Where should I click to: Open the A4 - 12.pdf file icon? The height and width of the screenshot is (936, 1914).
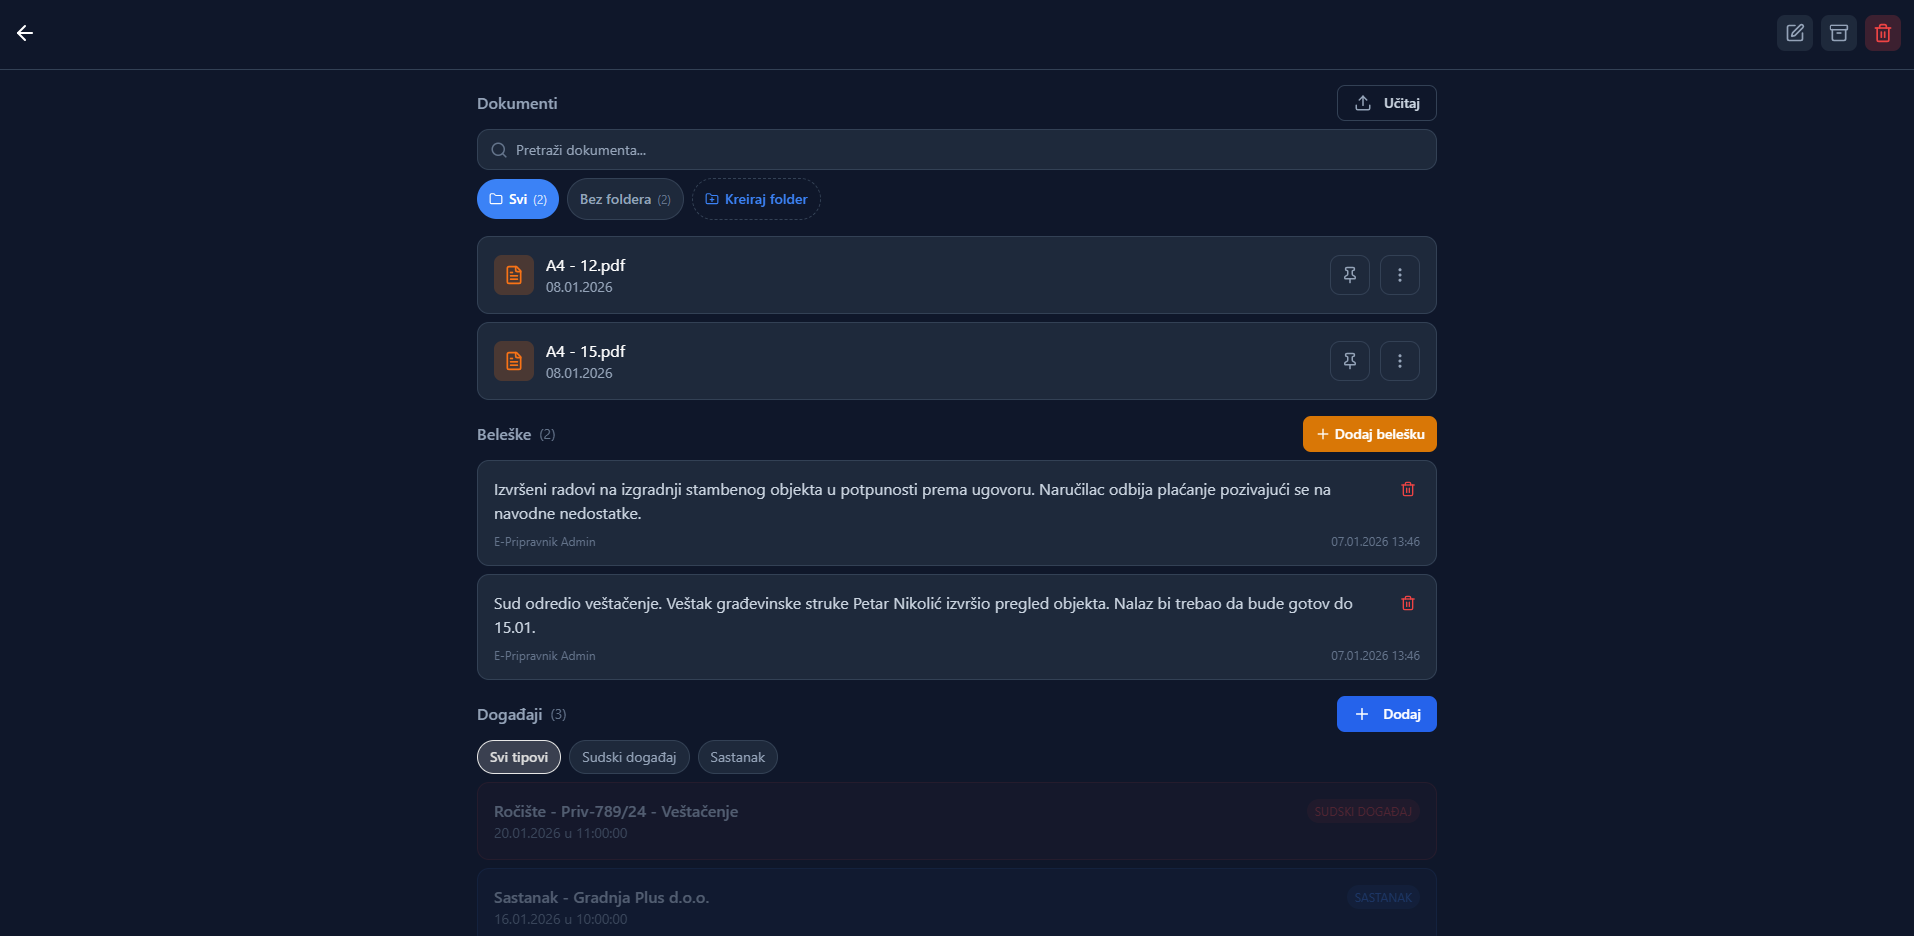pyautogui.click(x=514, y=275)
